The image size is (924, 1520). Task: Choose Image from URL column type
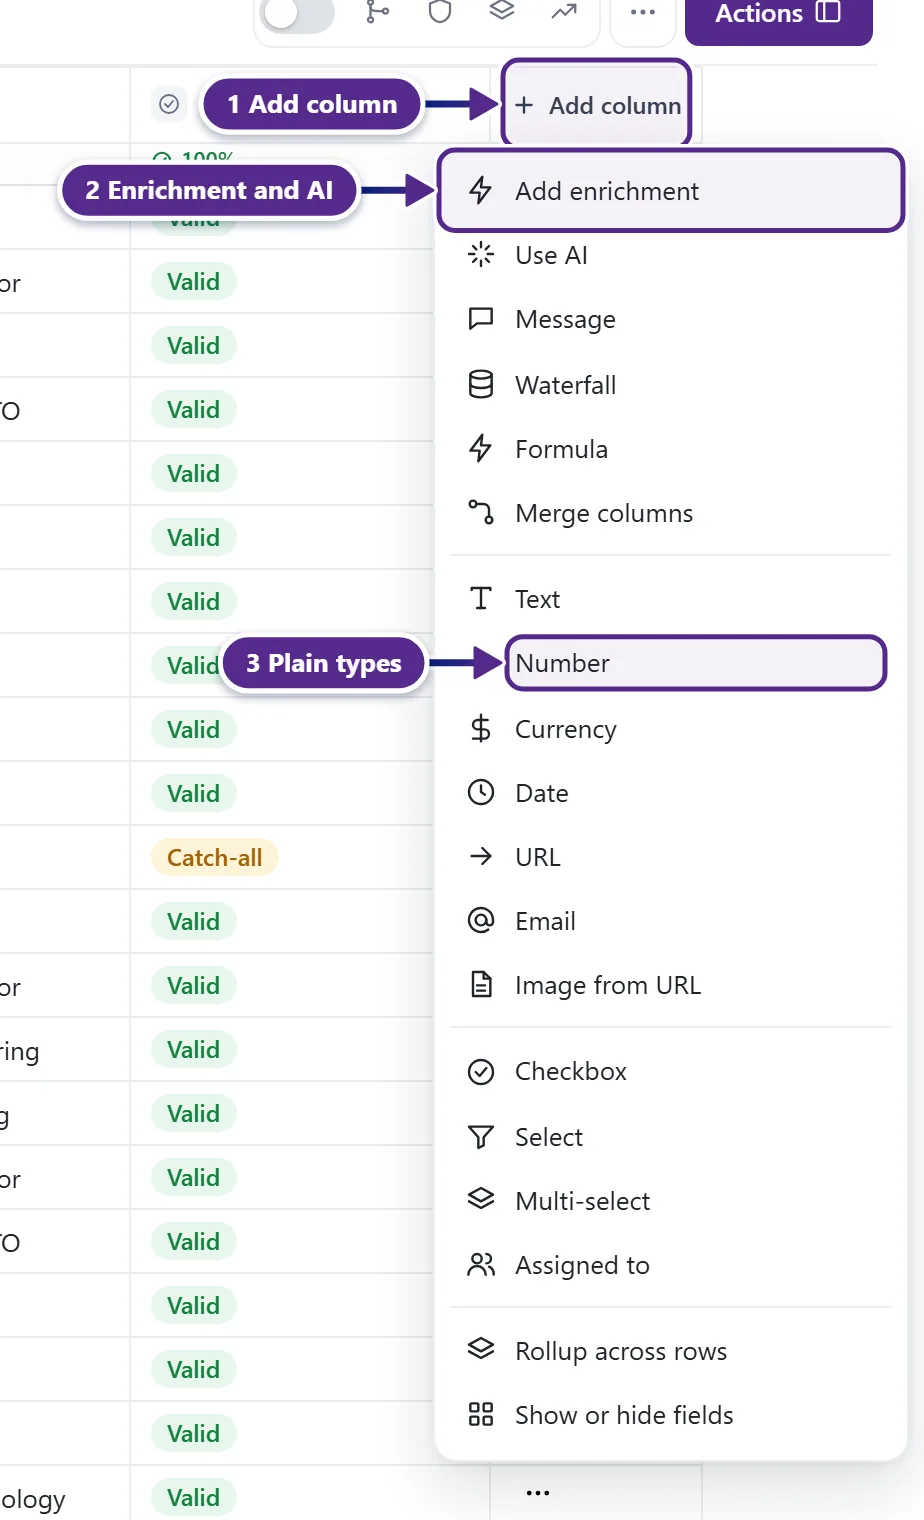coord(670,985)
